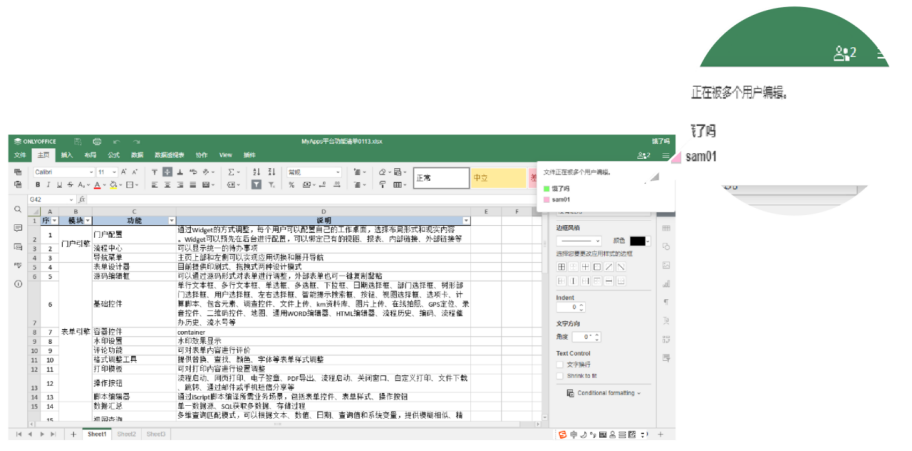Apply all borders in border style grid
The height and width of the screenshot is (451, 912).
click(x=562, y=267)
